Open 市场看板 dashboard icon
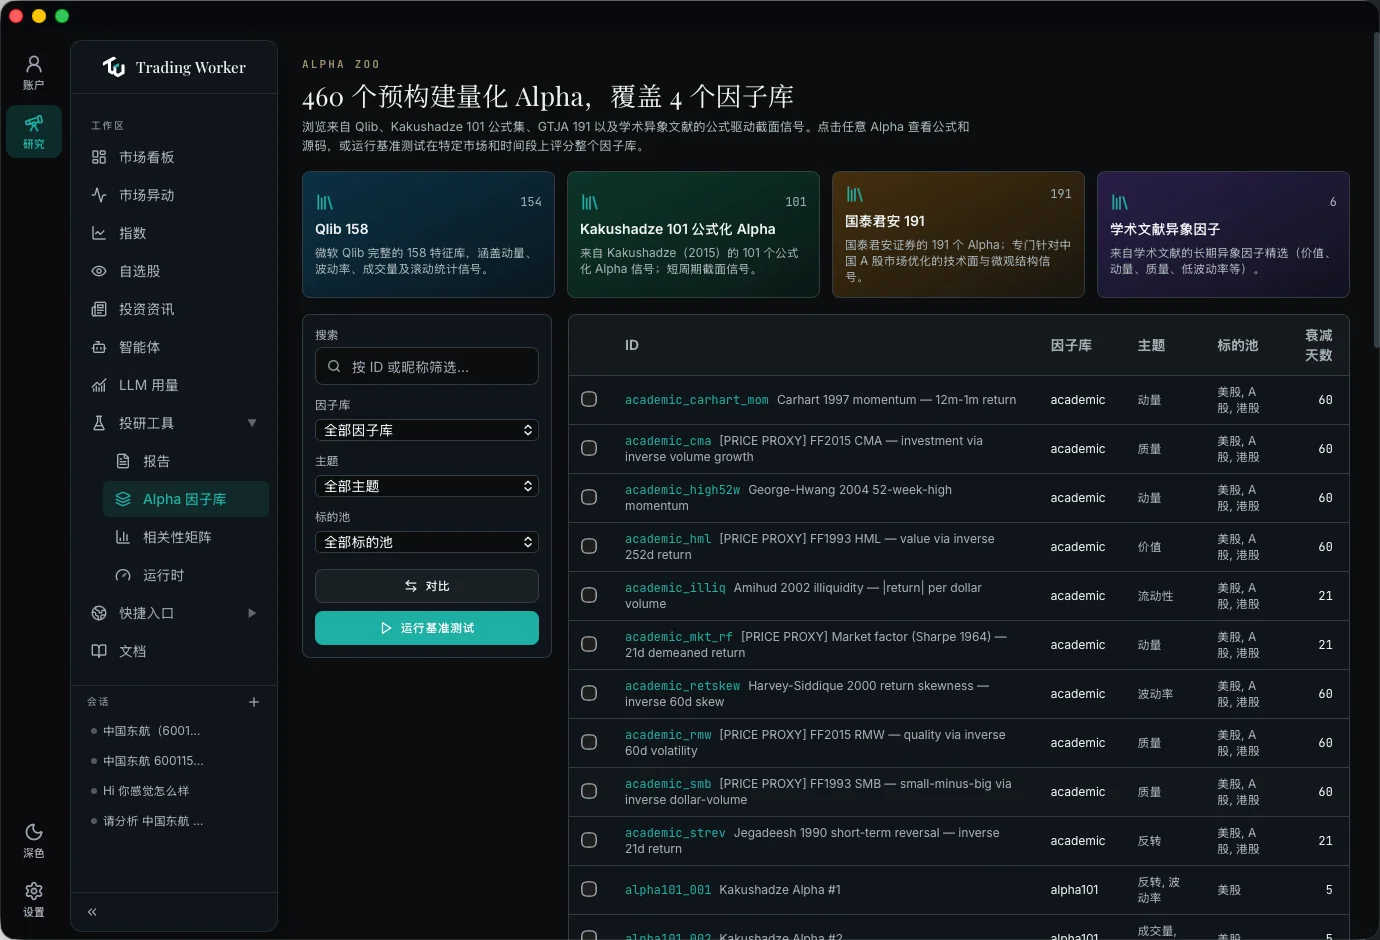 coord(99,157)
